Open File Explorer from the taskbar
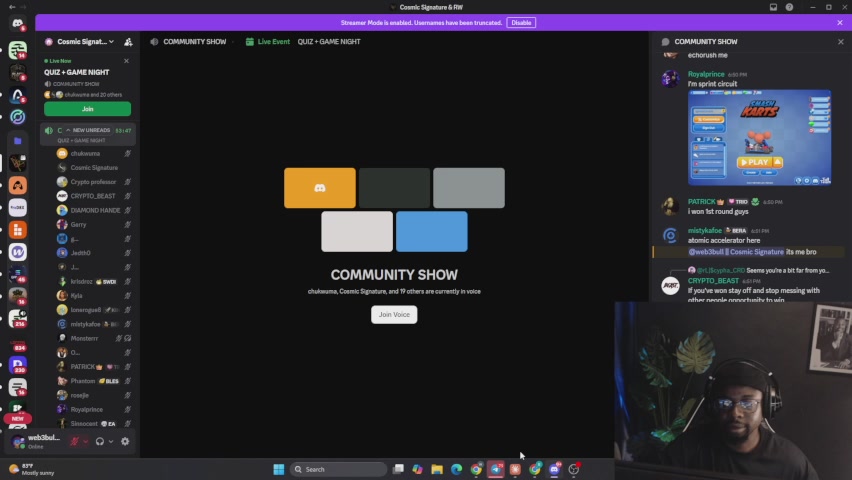 pyautogui.click(x=437, y=469)
